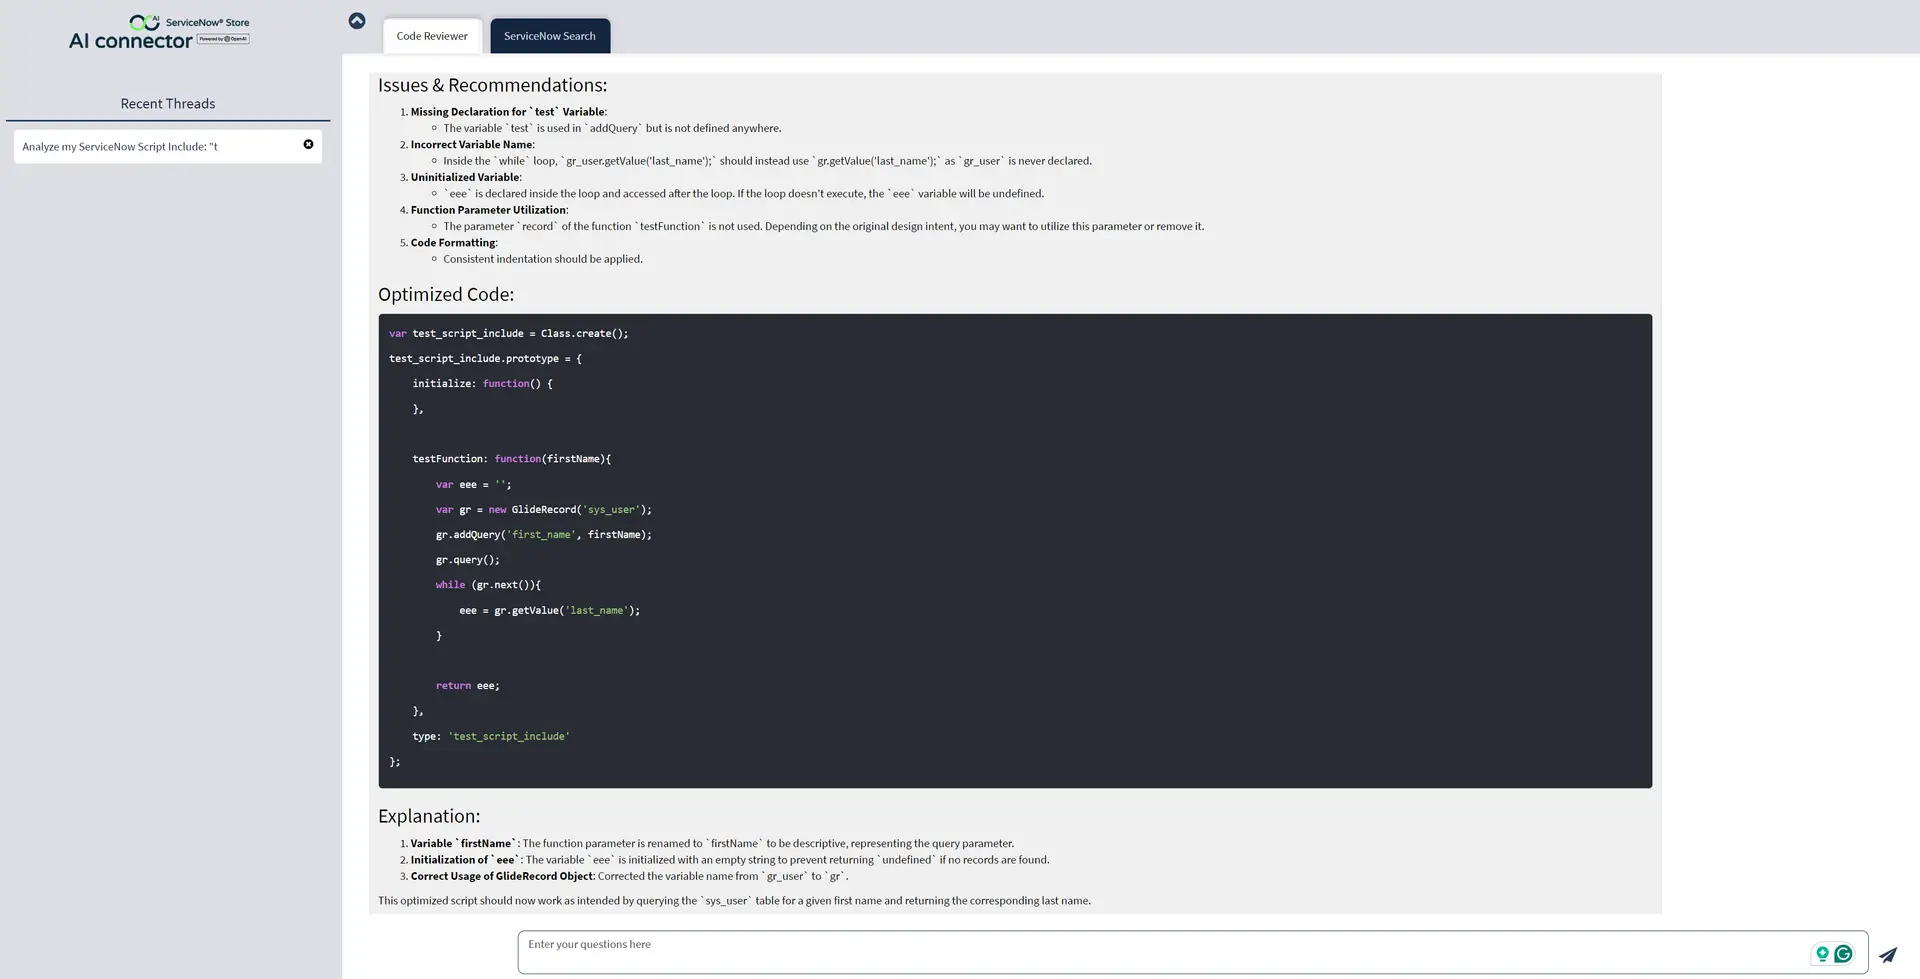
Task: Click 'Uninitialized Variable' list item
Action: pyautogui.click(x=466, y=177)
